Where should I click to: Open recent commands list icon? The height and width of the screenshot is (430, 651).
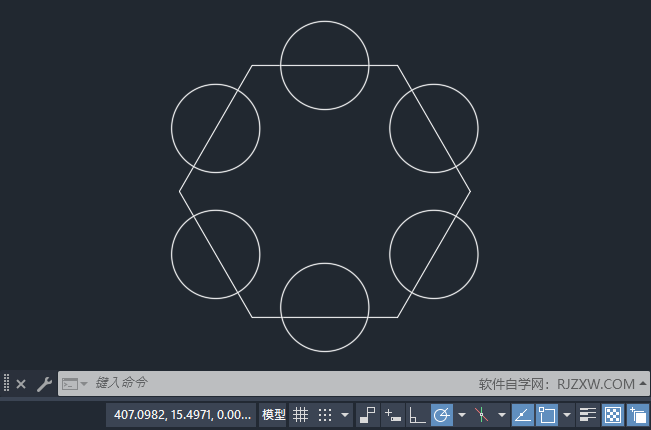75,384
